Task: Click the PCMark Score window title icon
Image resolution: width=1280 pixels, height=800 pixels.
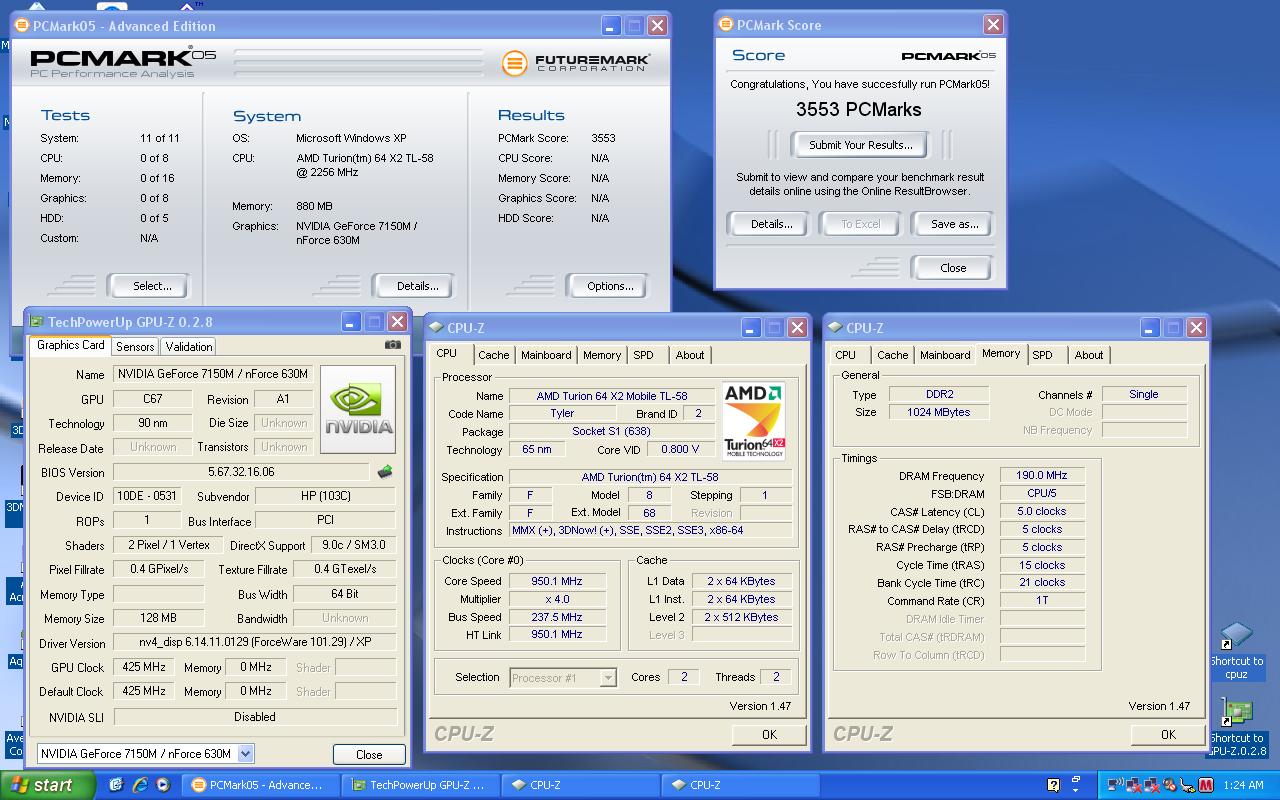Action: (725, 24)
